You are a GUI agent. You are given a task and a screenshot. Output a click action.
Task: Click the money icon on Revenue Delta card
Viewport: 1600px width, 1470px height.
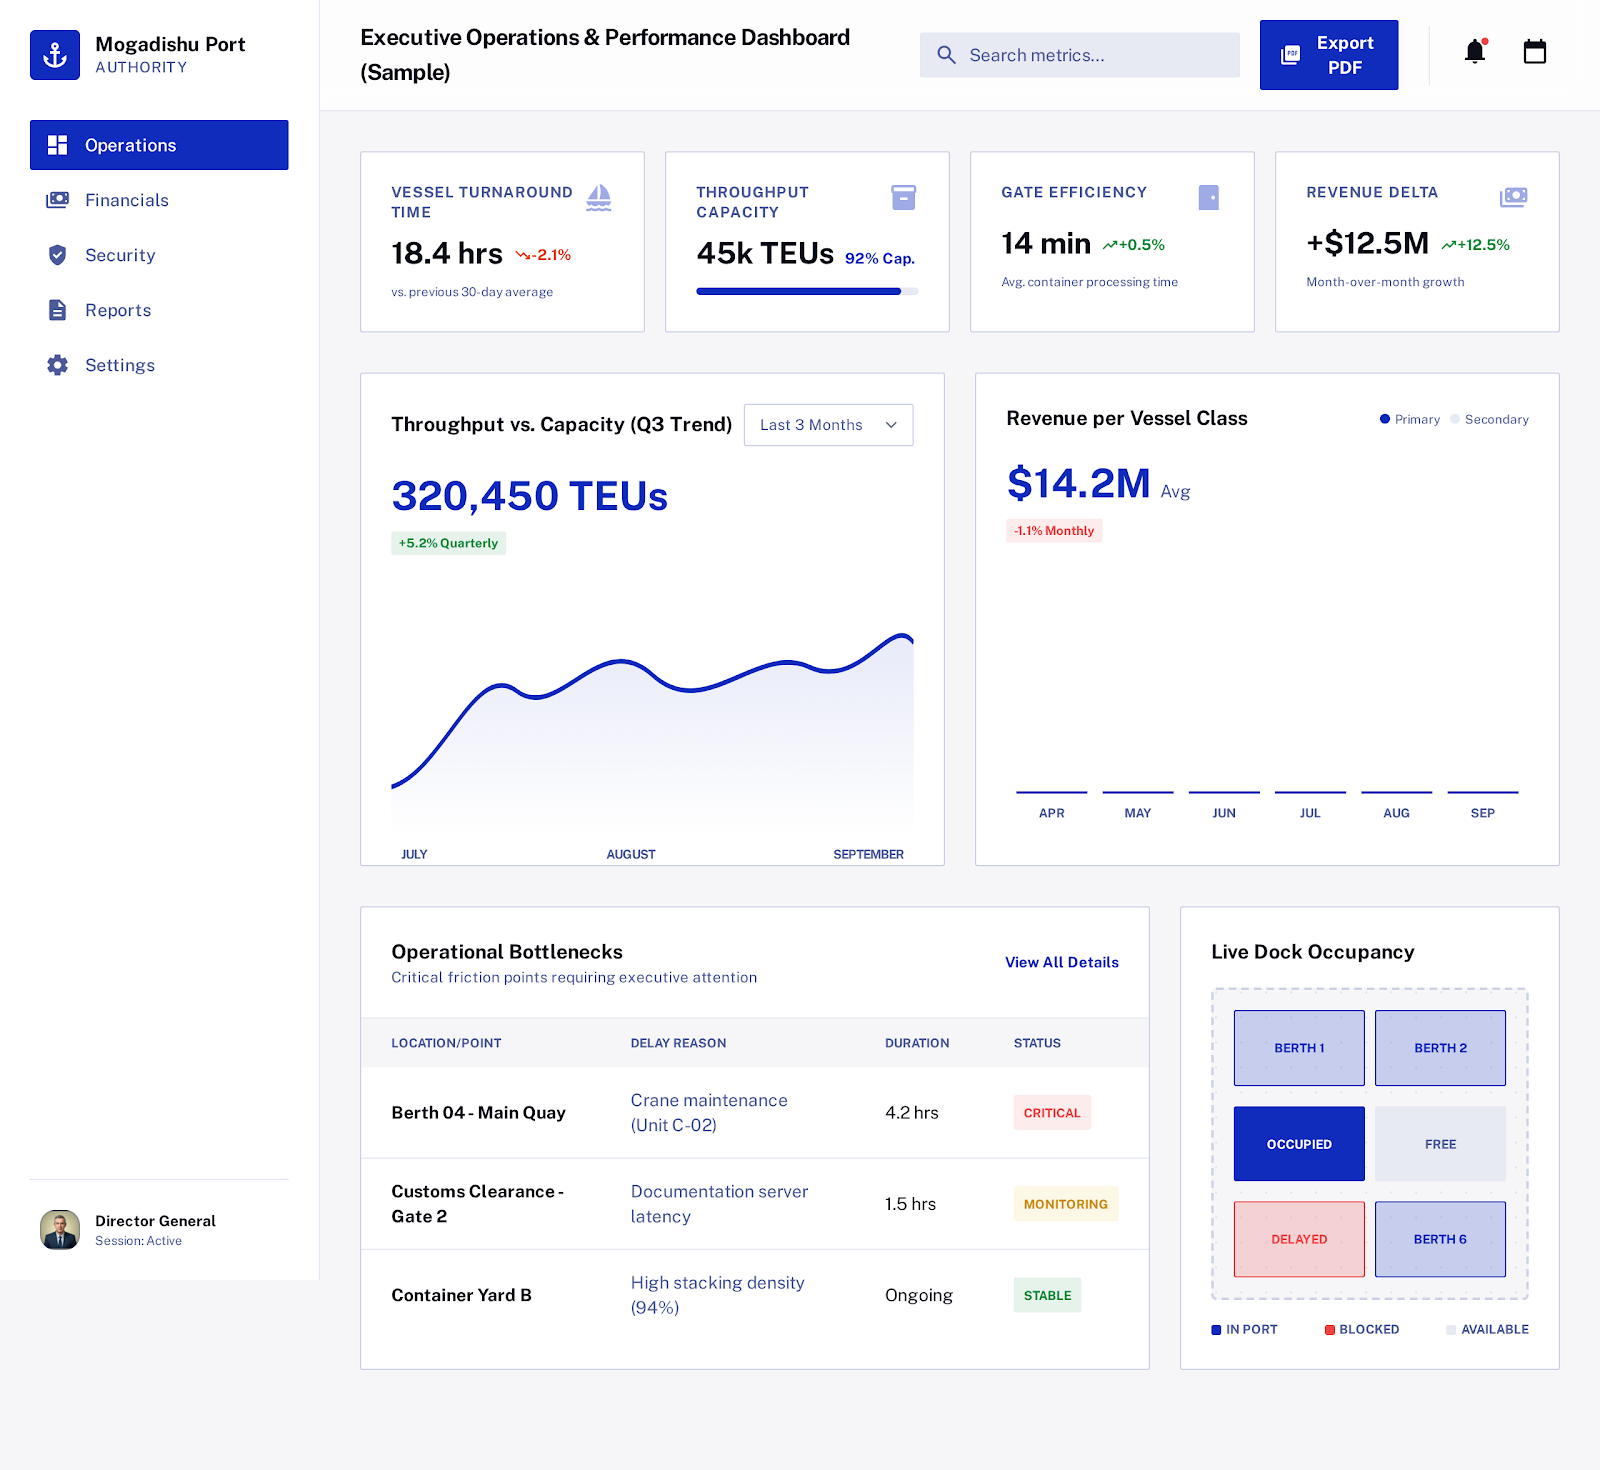1514,197
